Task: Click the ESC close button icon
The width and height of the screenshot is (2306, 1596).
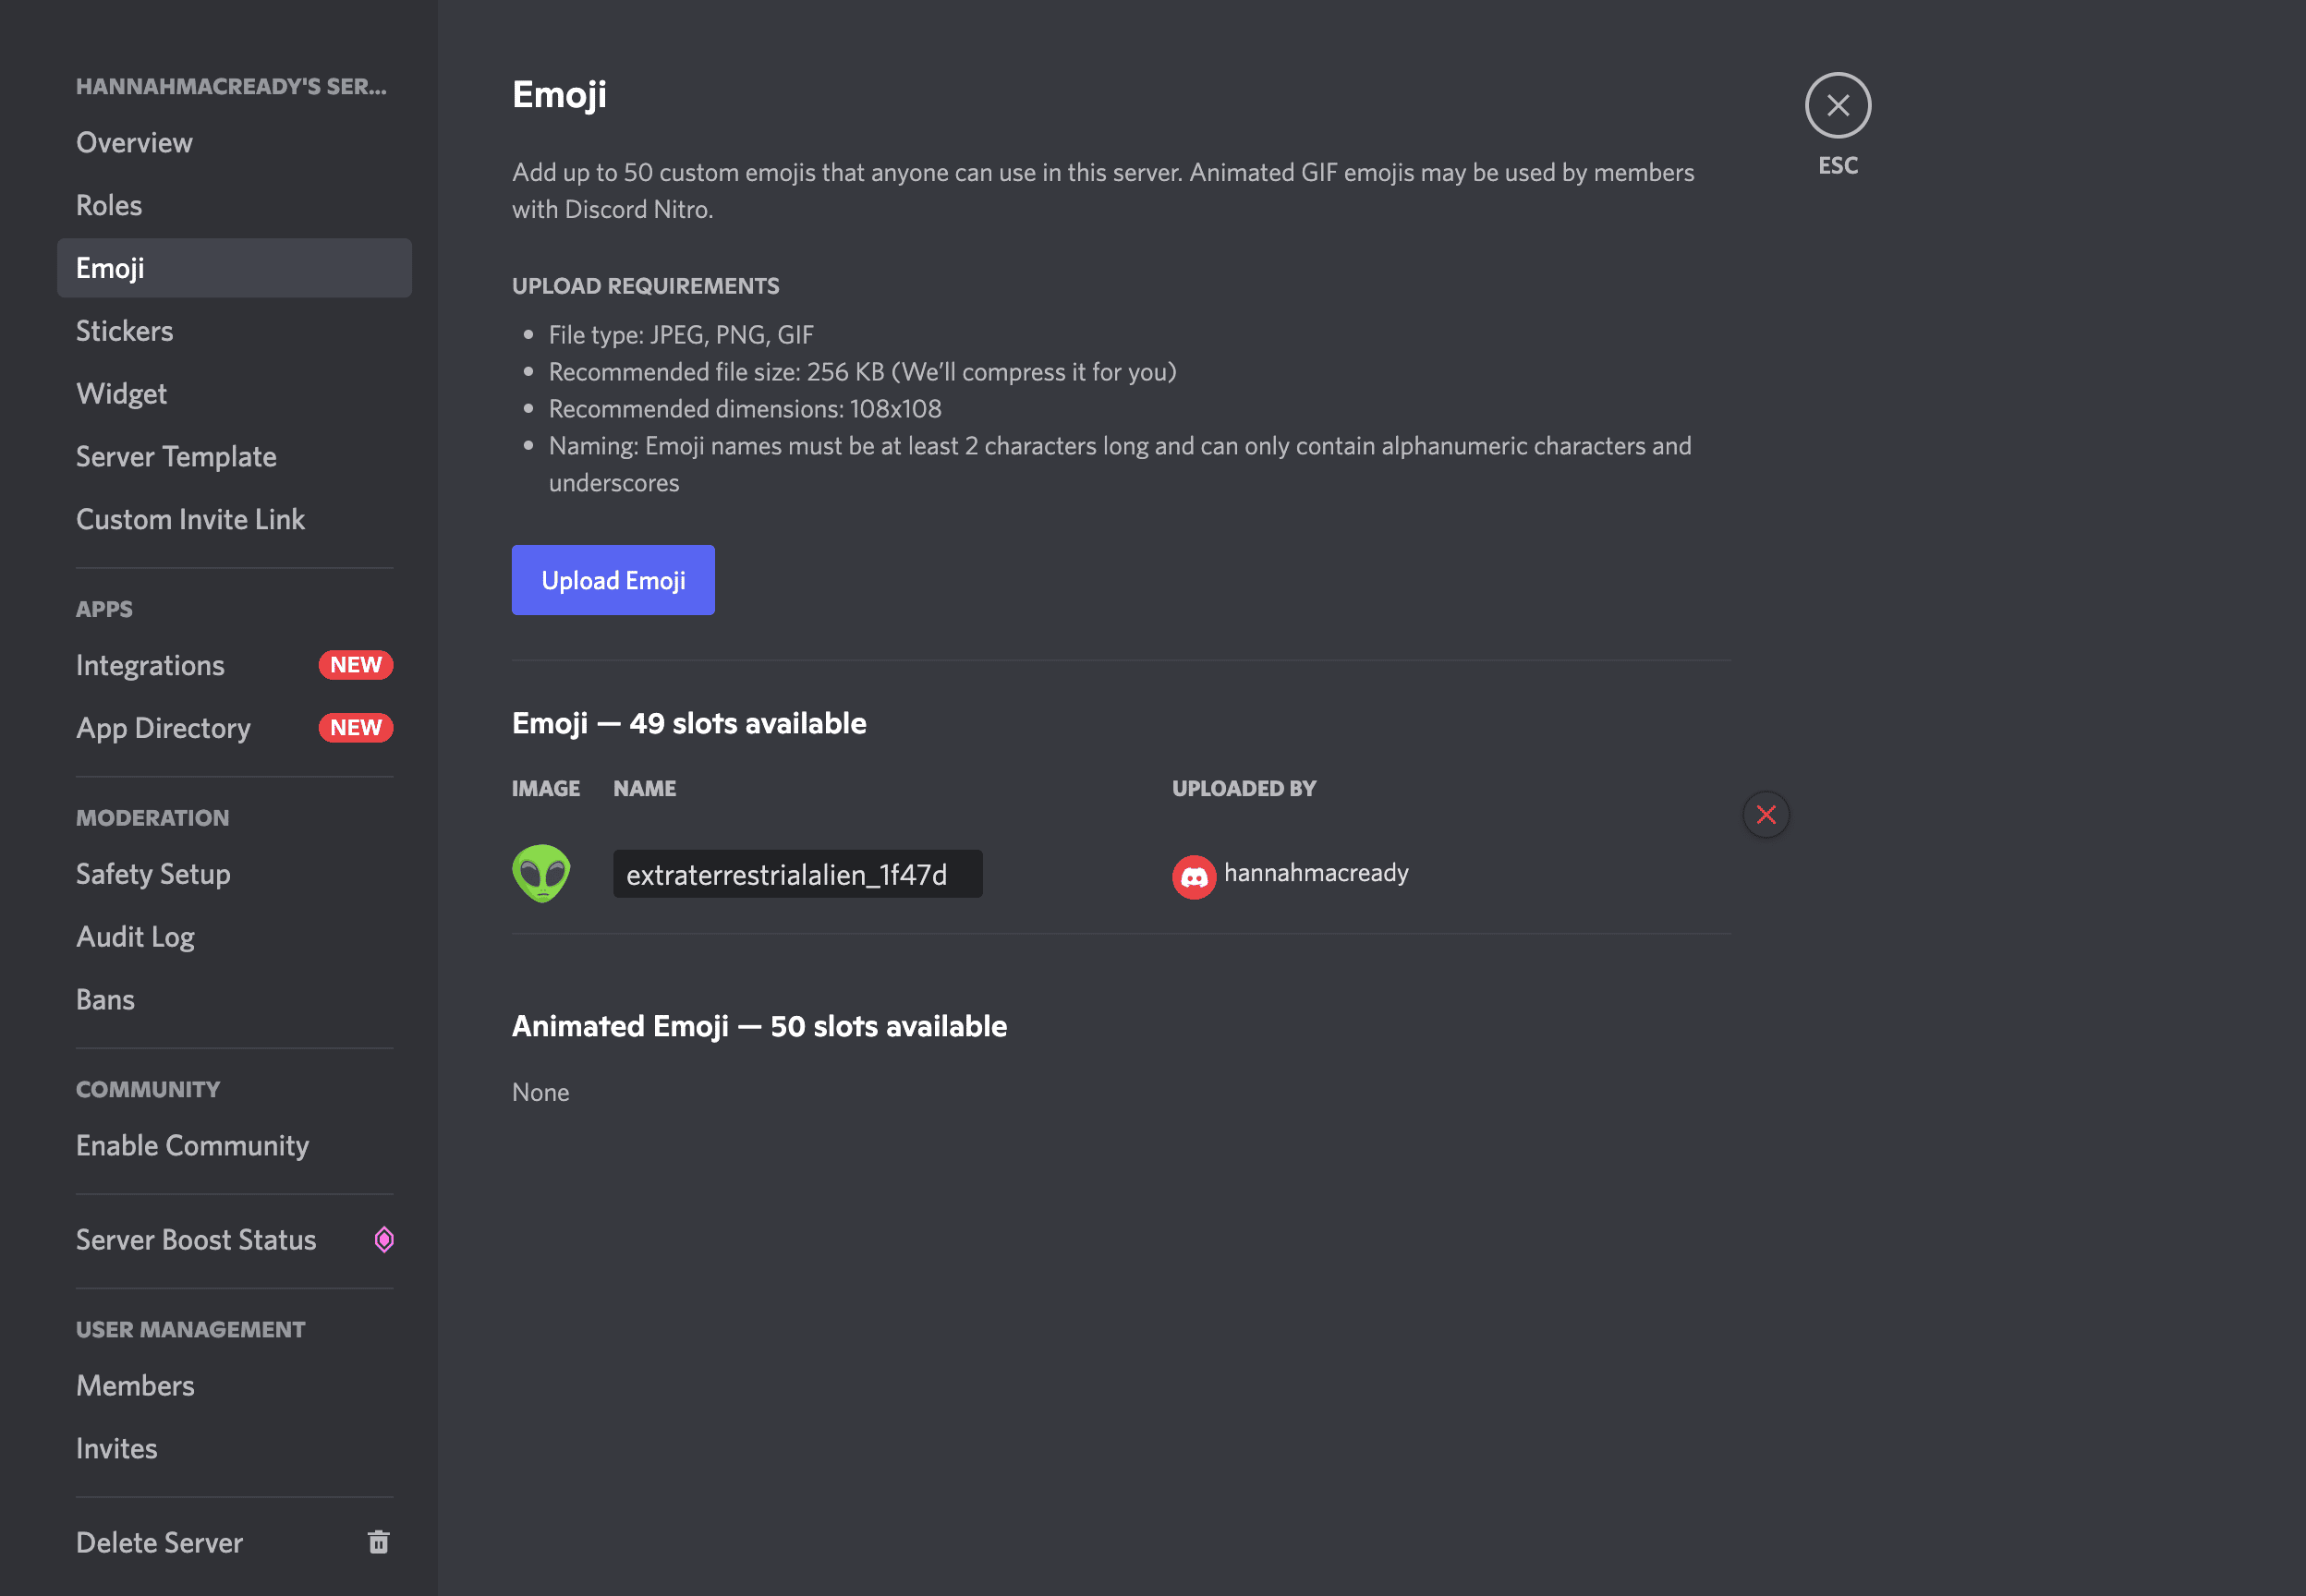Action: pos(1839,103)
